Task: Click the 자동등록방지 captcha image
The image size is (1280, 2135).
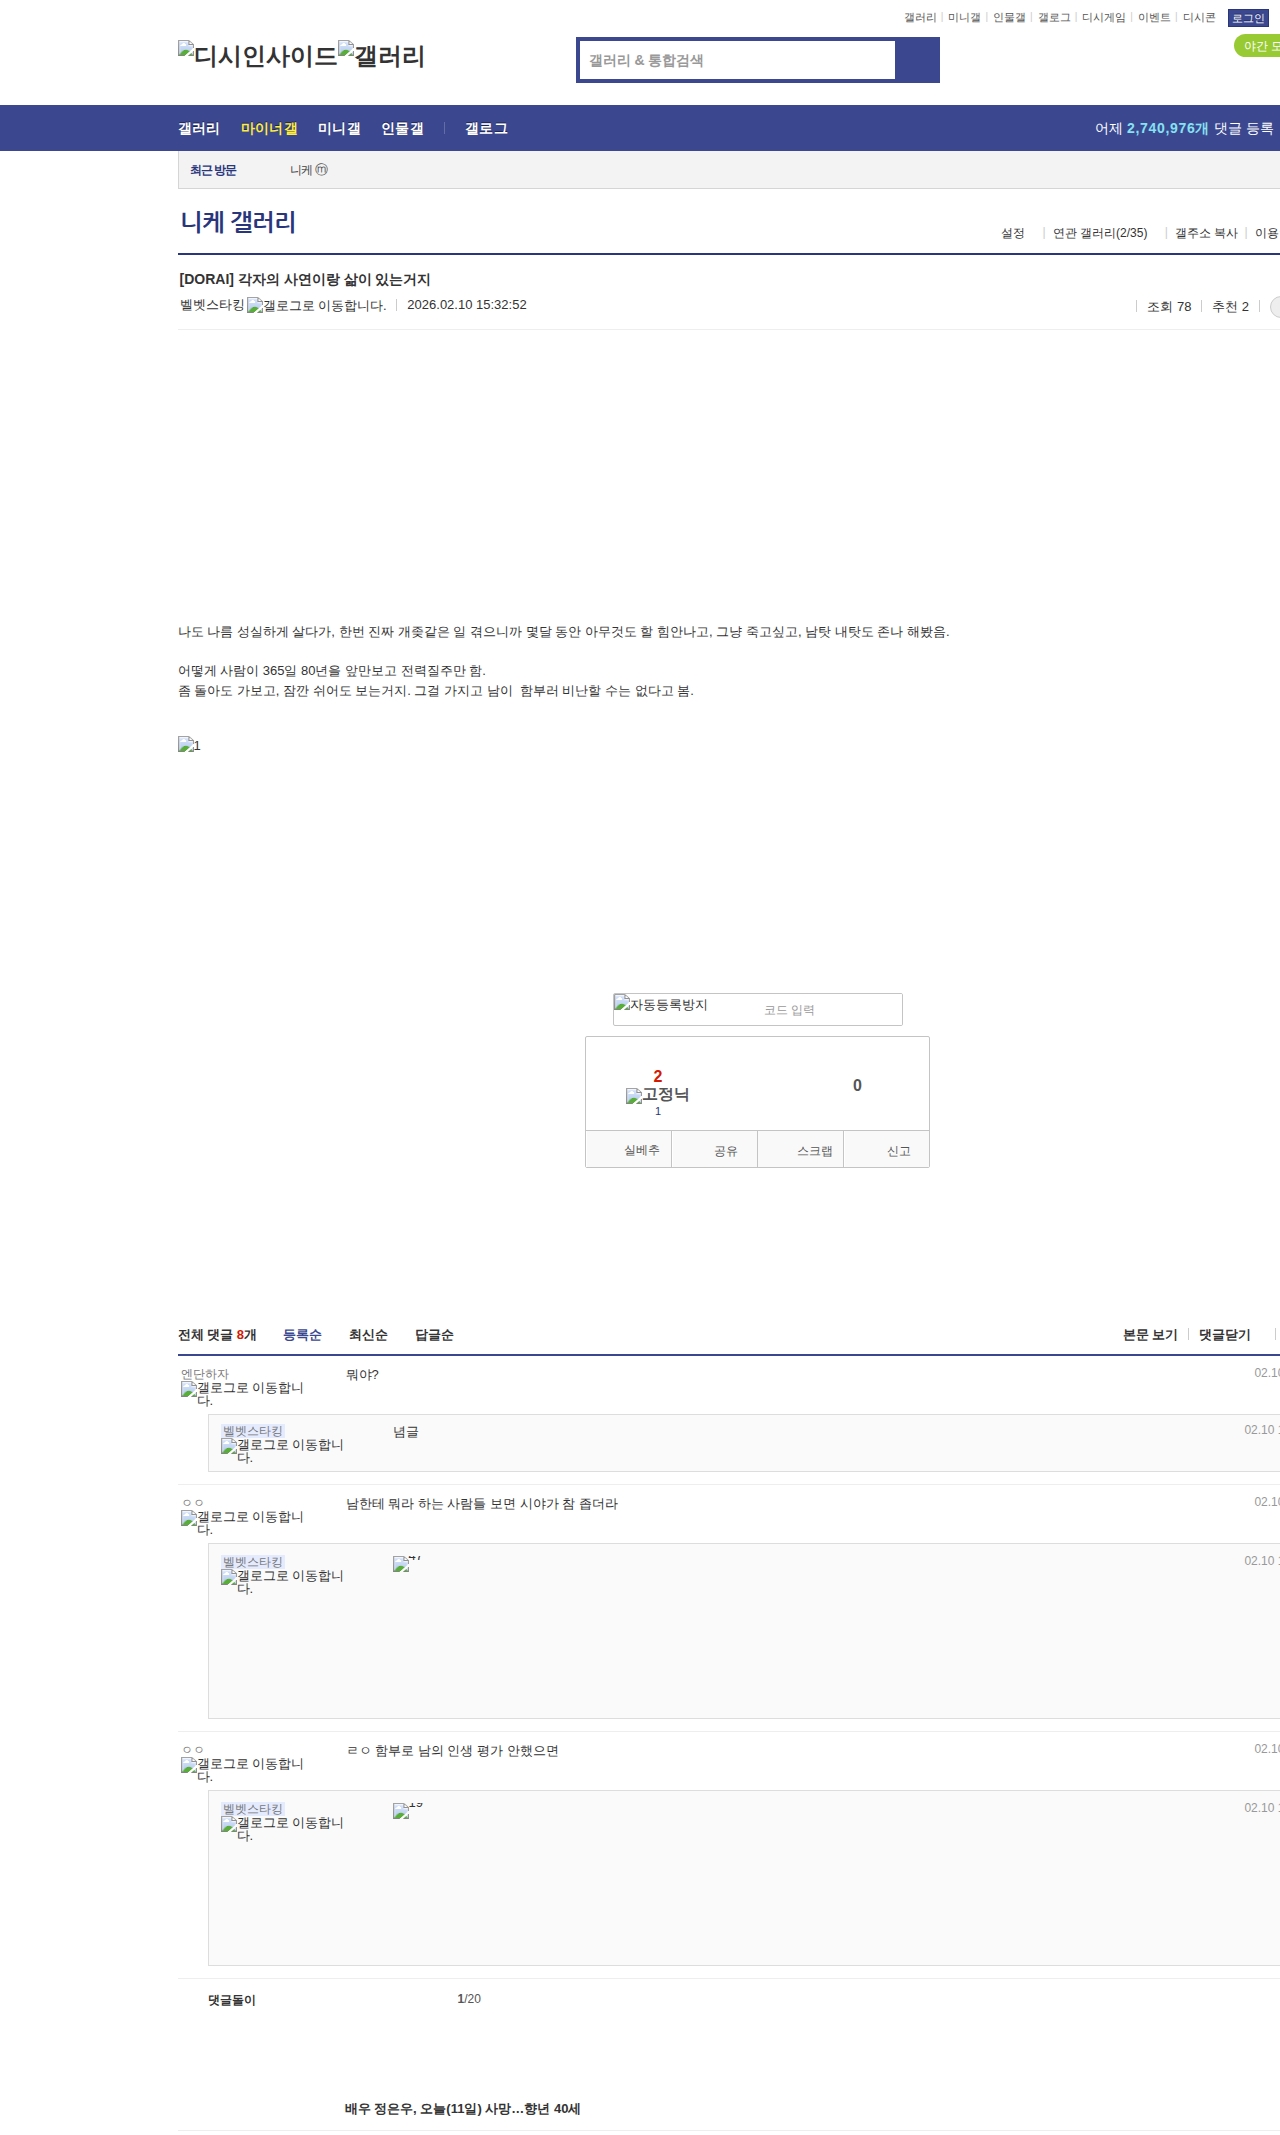Action: click(x=661, y=1004)
